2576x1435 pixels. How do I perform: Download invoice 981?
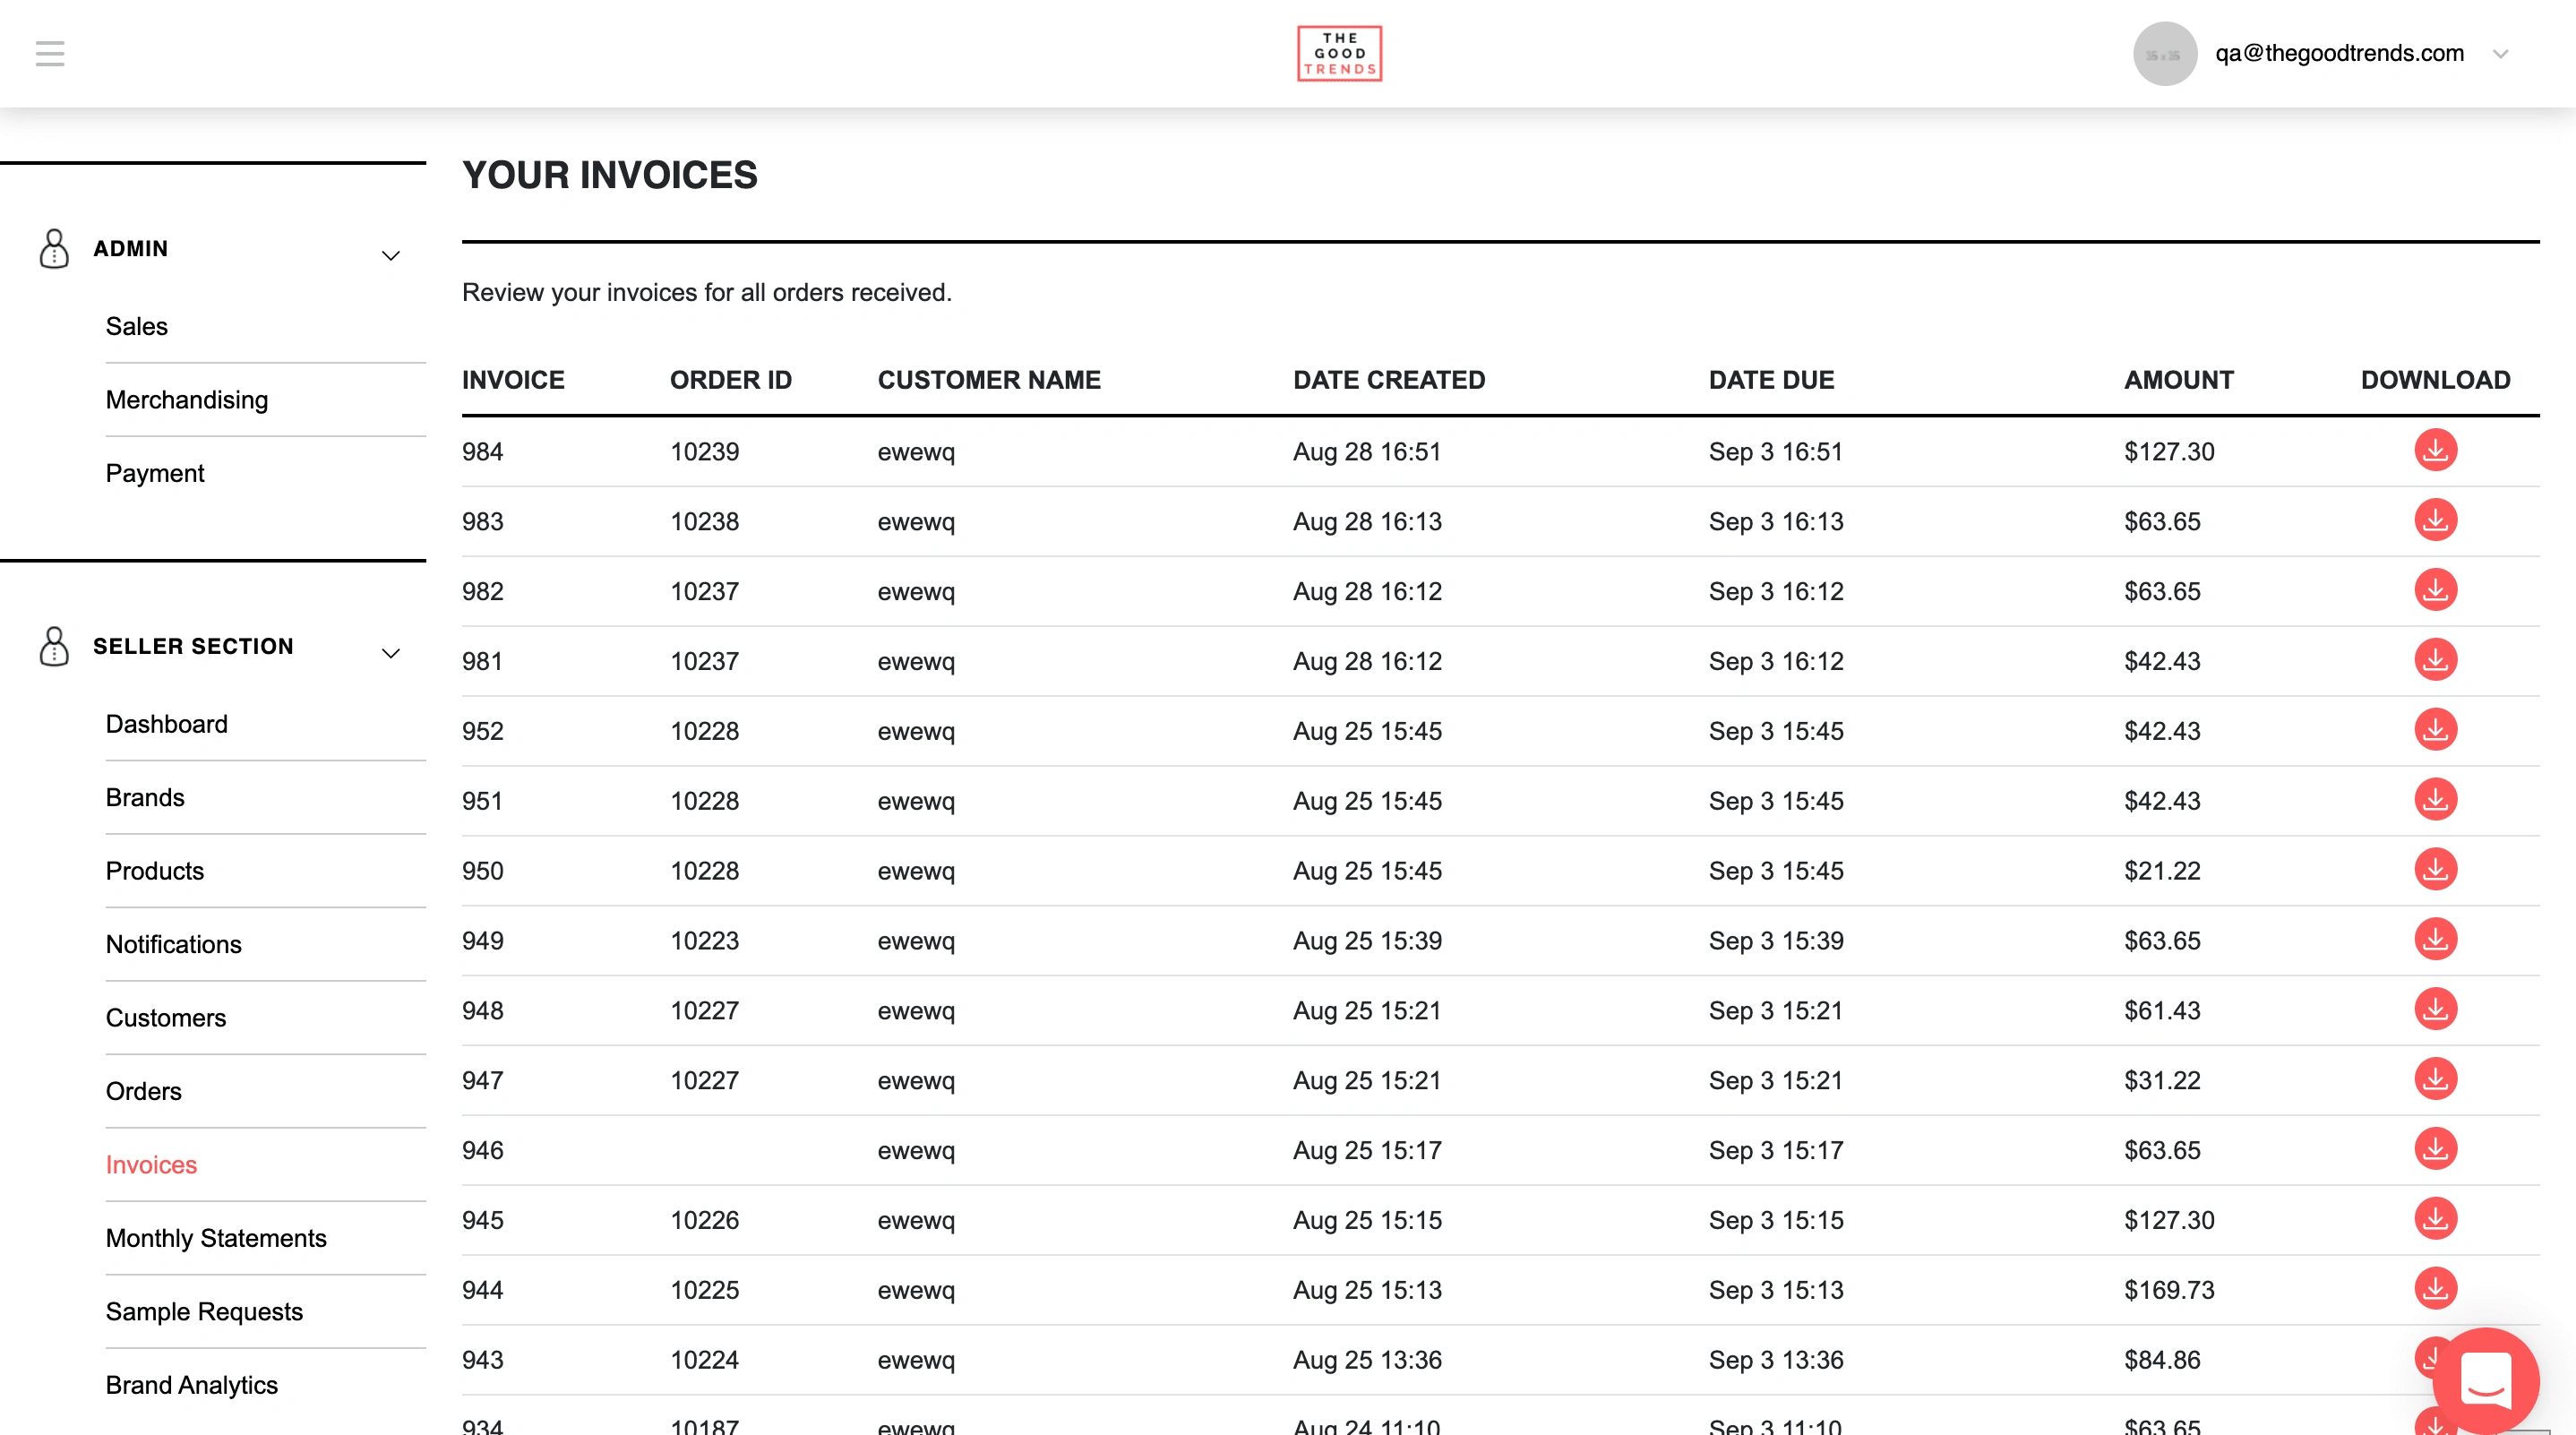pos(2435,660)
